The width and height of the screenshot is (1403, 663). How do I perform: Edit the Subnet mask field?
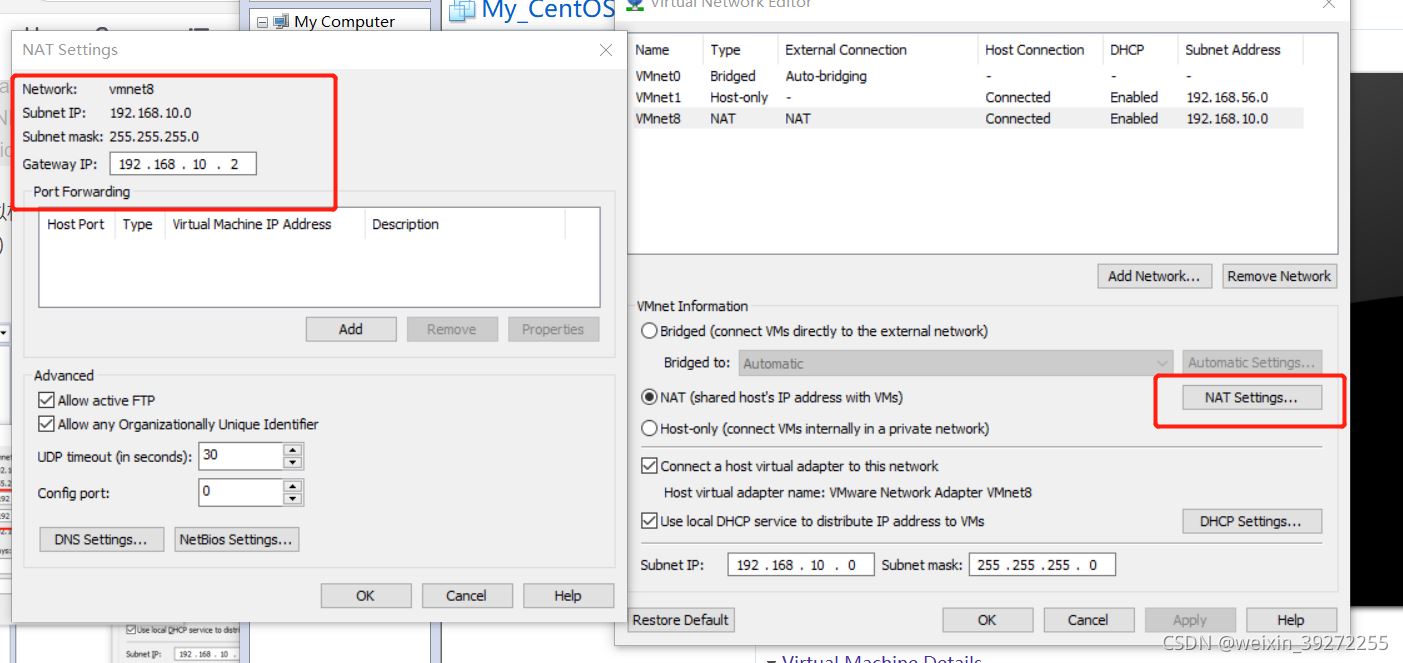click(1041, 565)
